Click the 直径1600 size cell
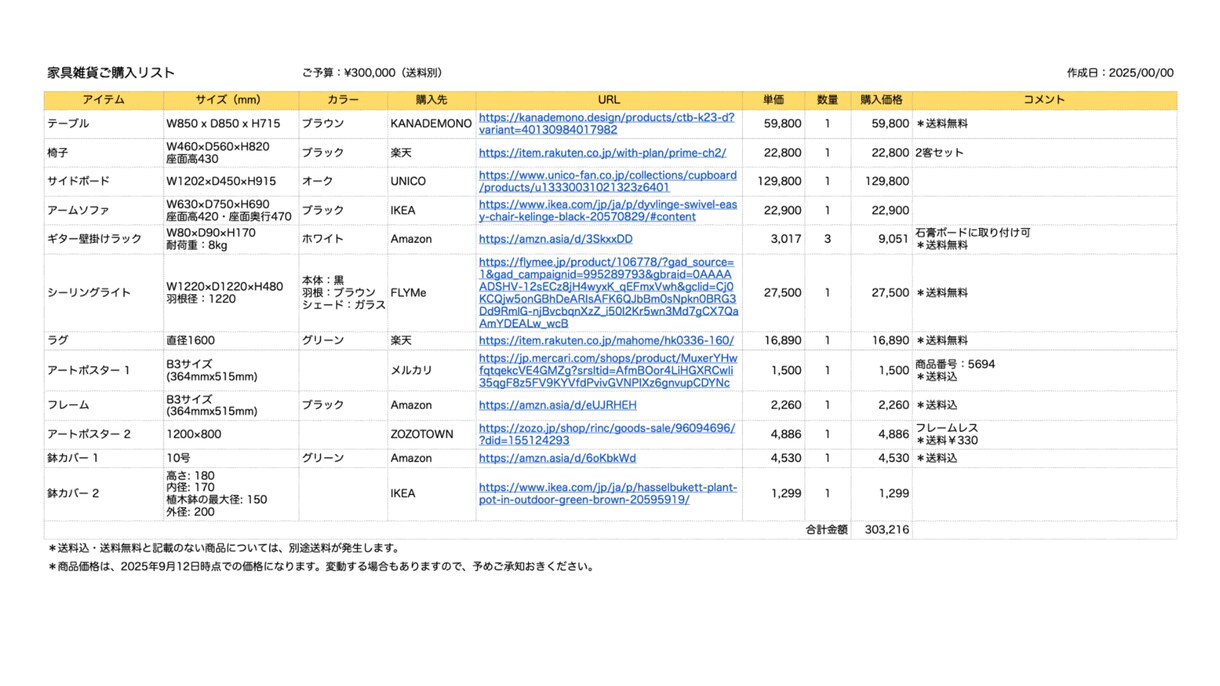 point(230,341)
